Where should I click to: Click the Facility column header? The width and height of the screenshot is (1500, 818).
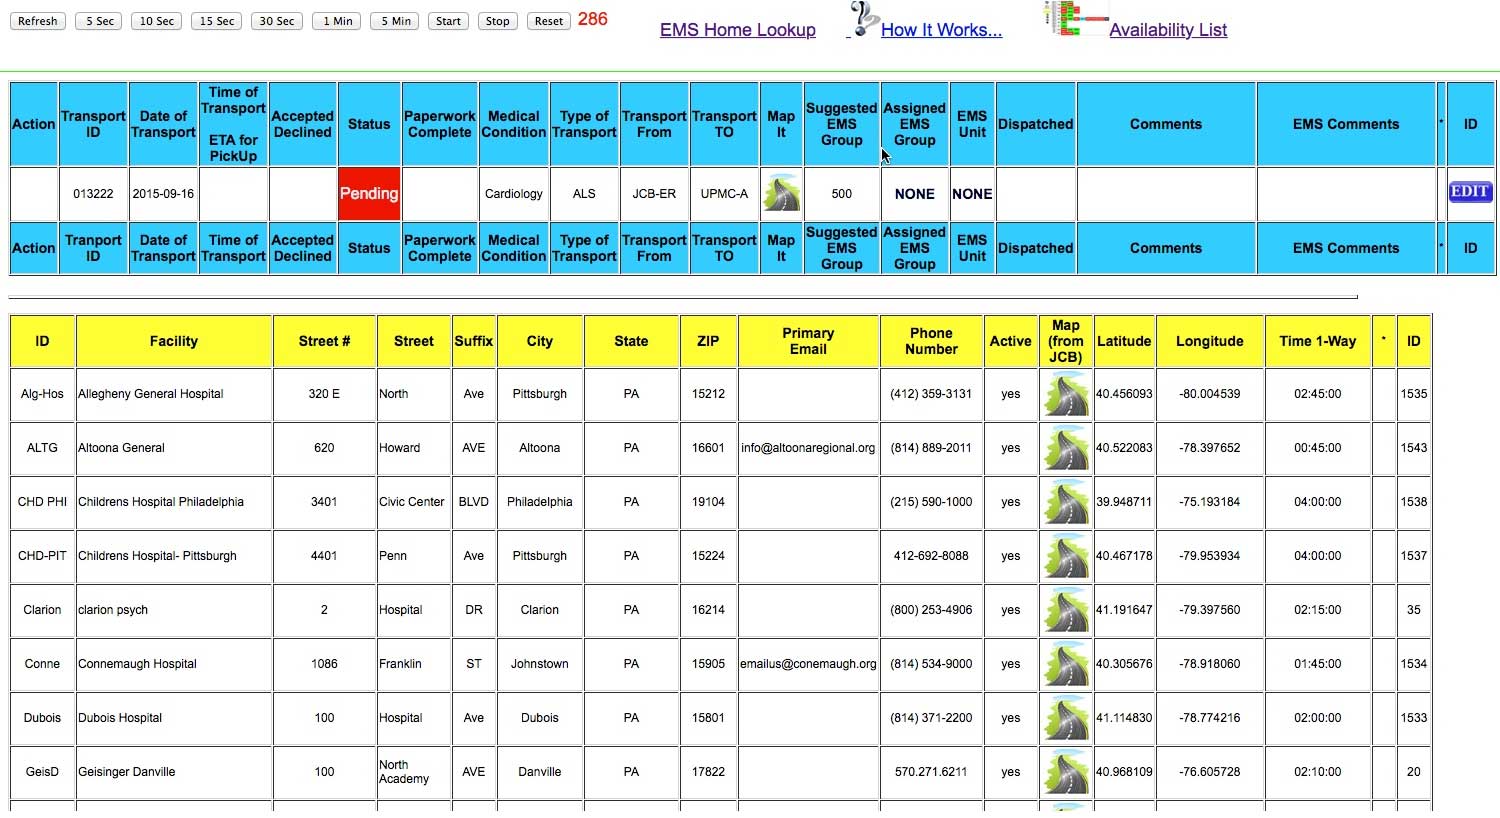point(174,341)
